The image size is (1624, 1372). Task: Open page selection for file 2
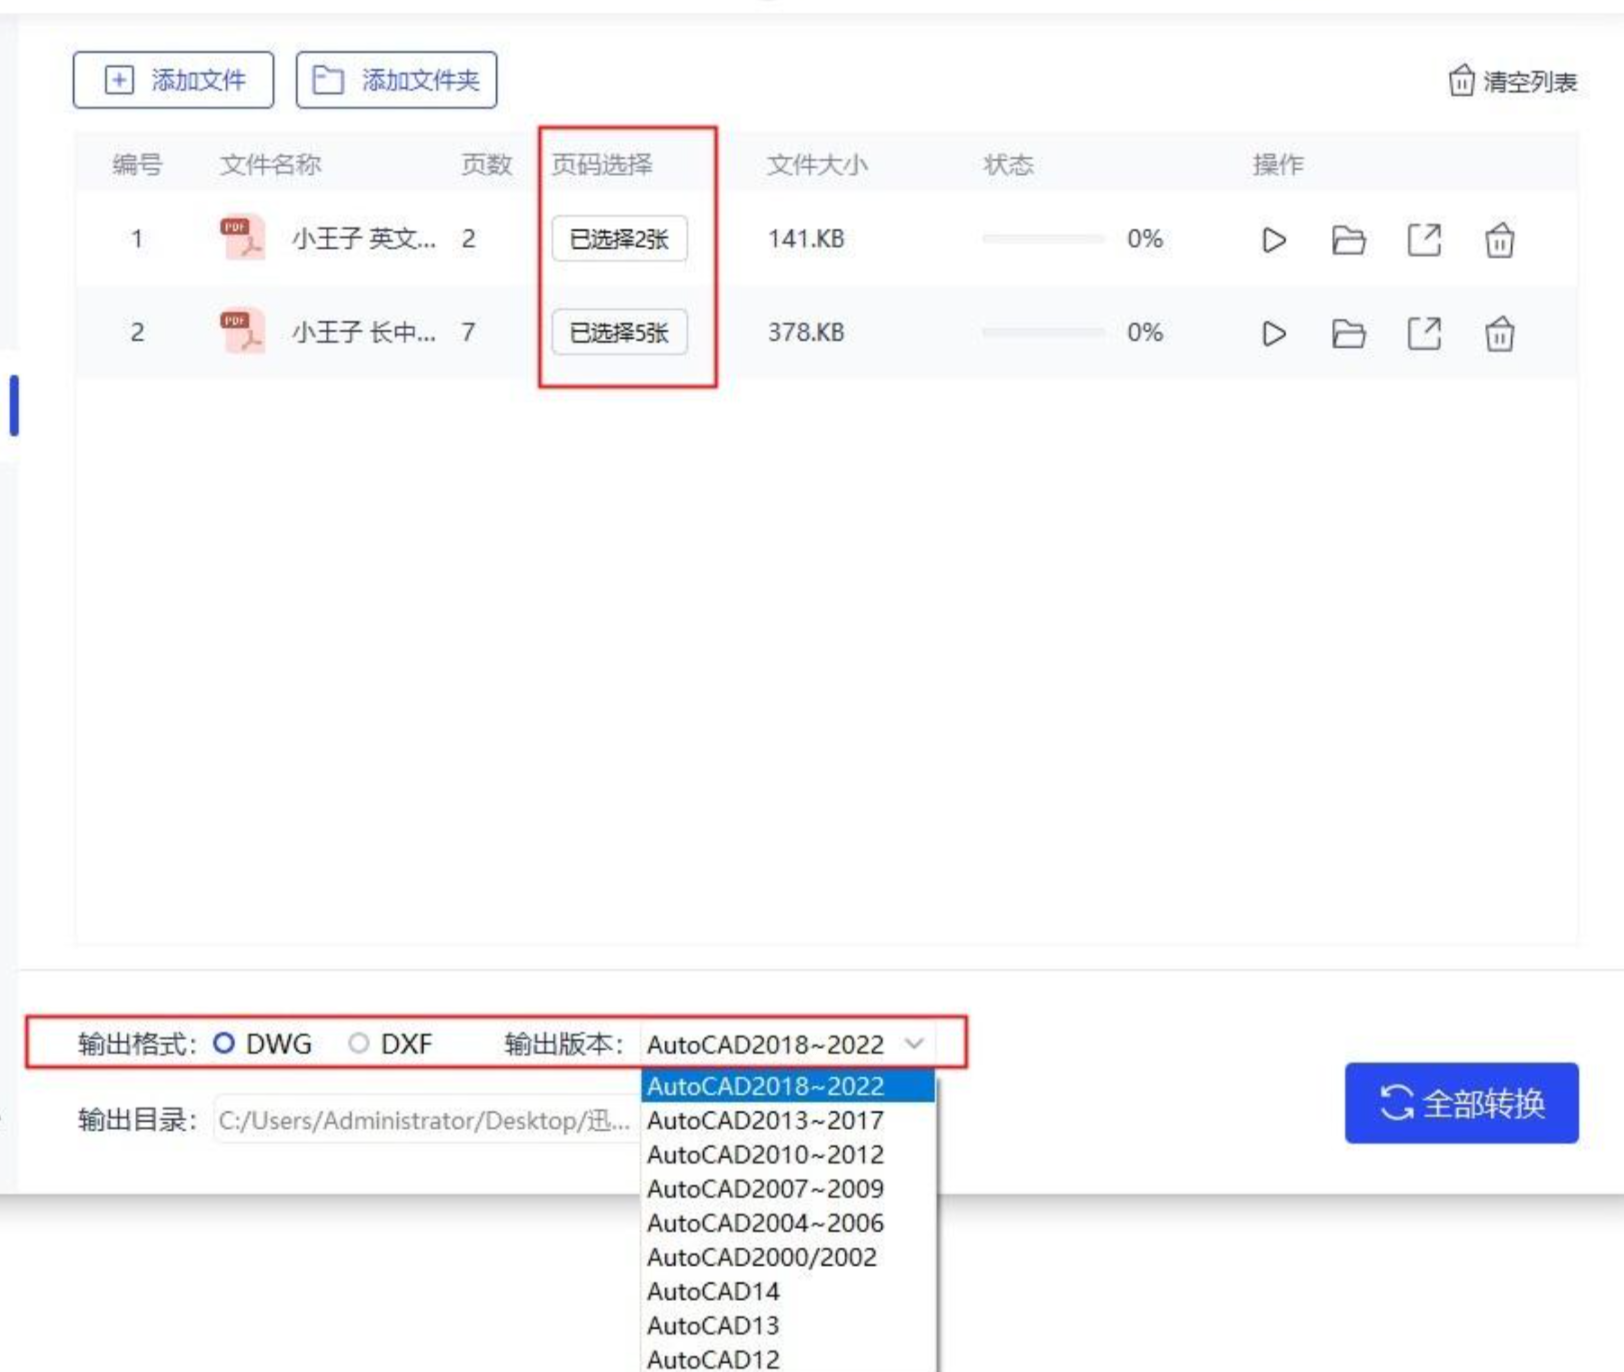click(x=619, y=332)
